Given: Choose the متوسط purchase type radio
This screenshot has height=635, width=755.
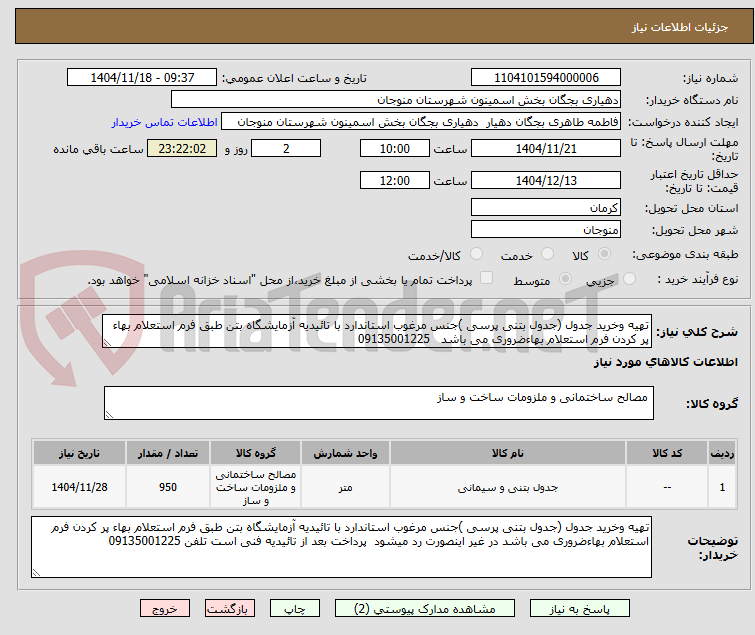Looking at the screenshot, I should 565,279.
